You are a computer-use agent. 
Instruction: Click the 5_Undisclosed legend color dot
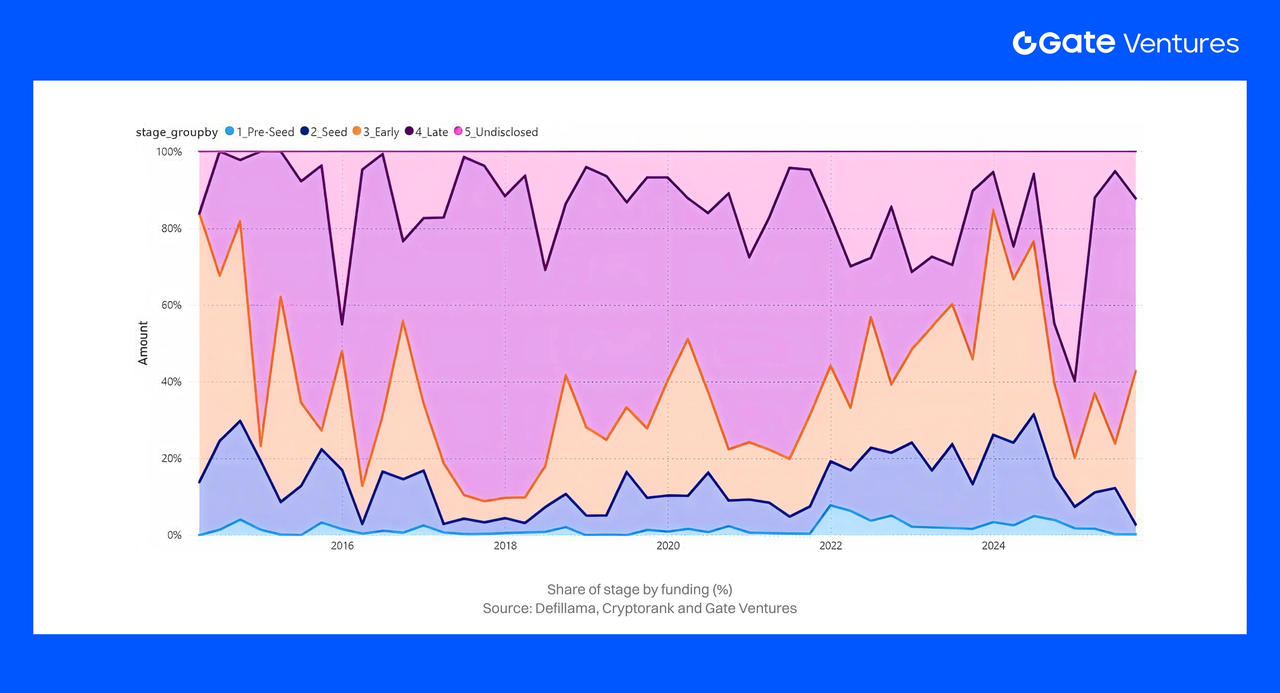pyautogui.click(x=459, y=132)
